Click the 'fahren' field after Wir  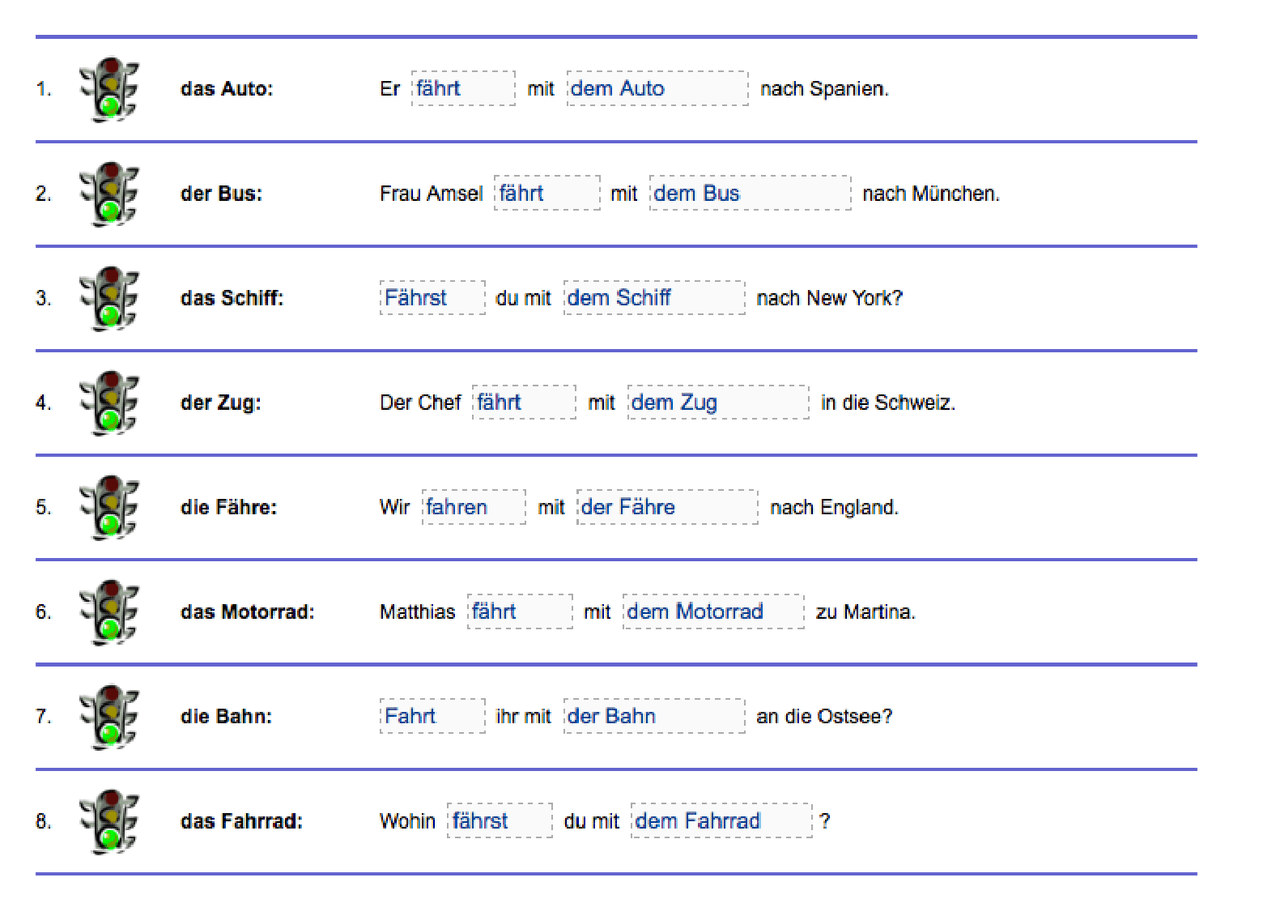pyautogui.click(x=474, y=506)
